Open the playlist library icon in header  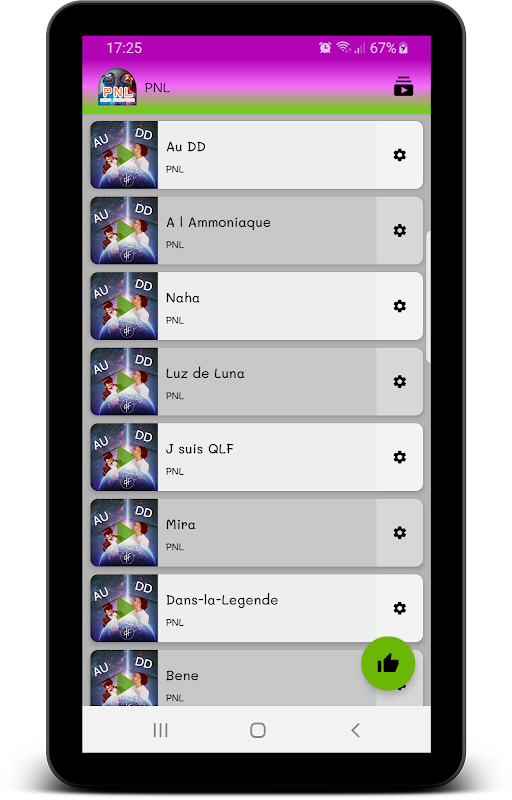tap(403, 87)
